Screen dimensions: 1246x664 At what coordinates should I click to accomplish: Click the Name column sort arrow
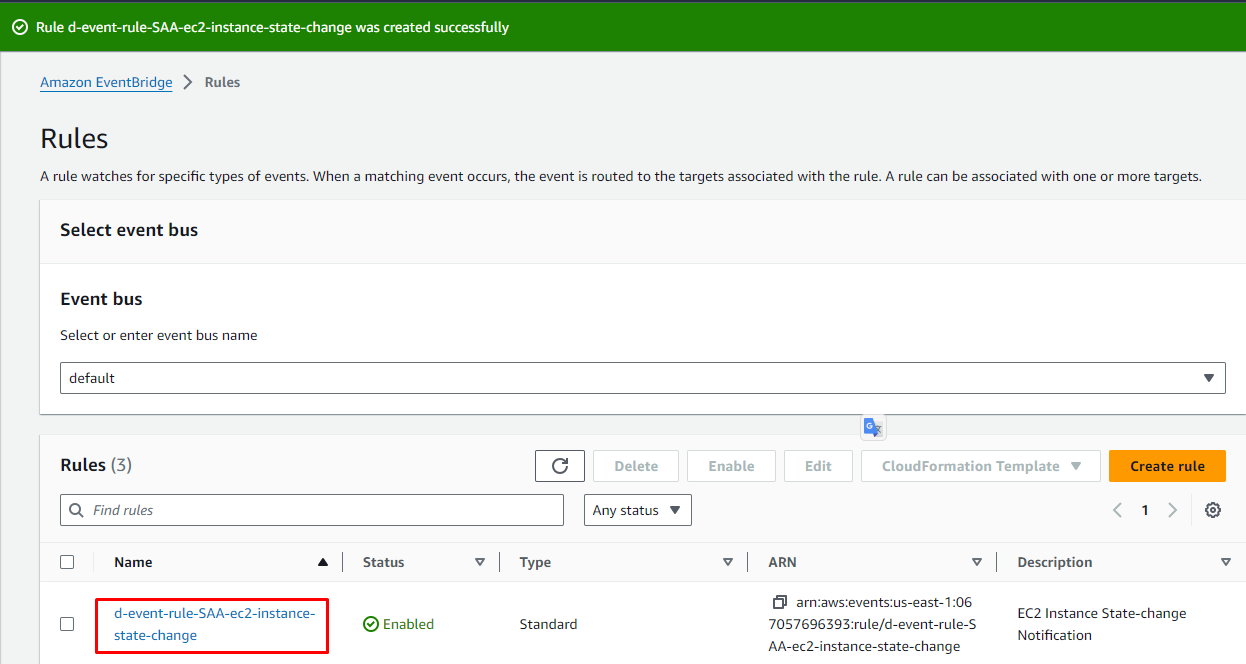(322, 562)
